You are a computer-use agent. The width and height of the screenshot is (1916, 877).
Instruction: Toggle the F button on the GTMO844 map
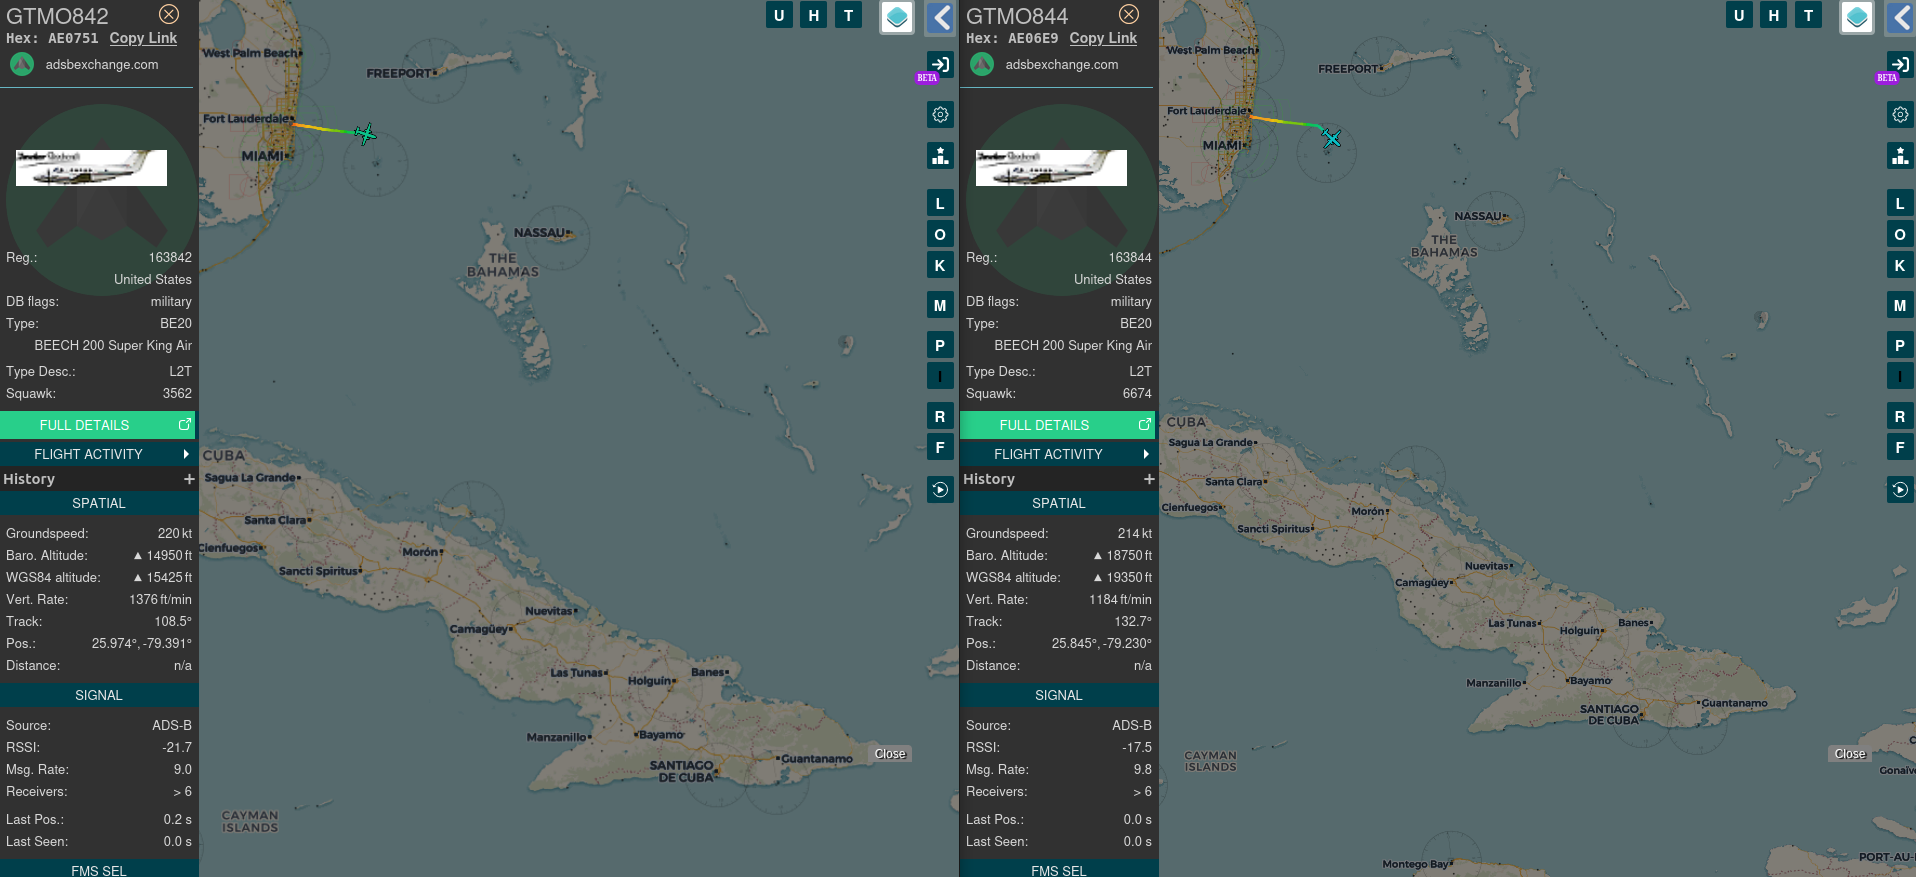coord(1900,448)
